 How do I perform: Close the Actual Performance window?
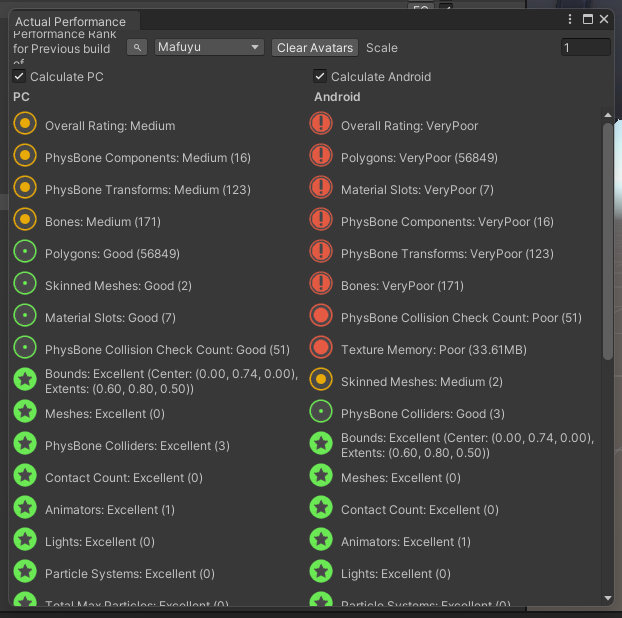(604, 19)
